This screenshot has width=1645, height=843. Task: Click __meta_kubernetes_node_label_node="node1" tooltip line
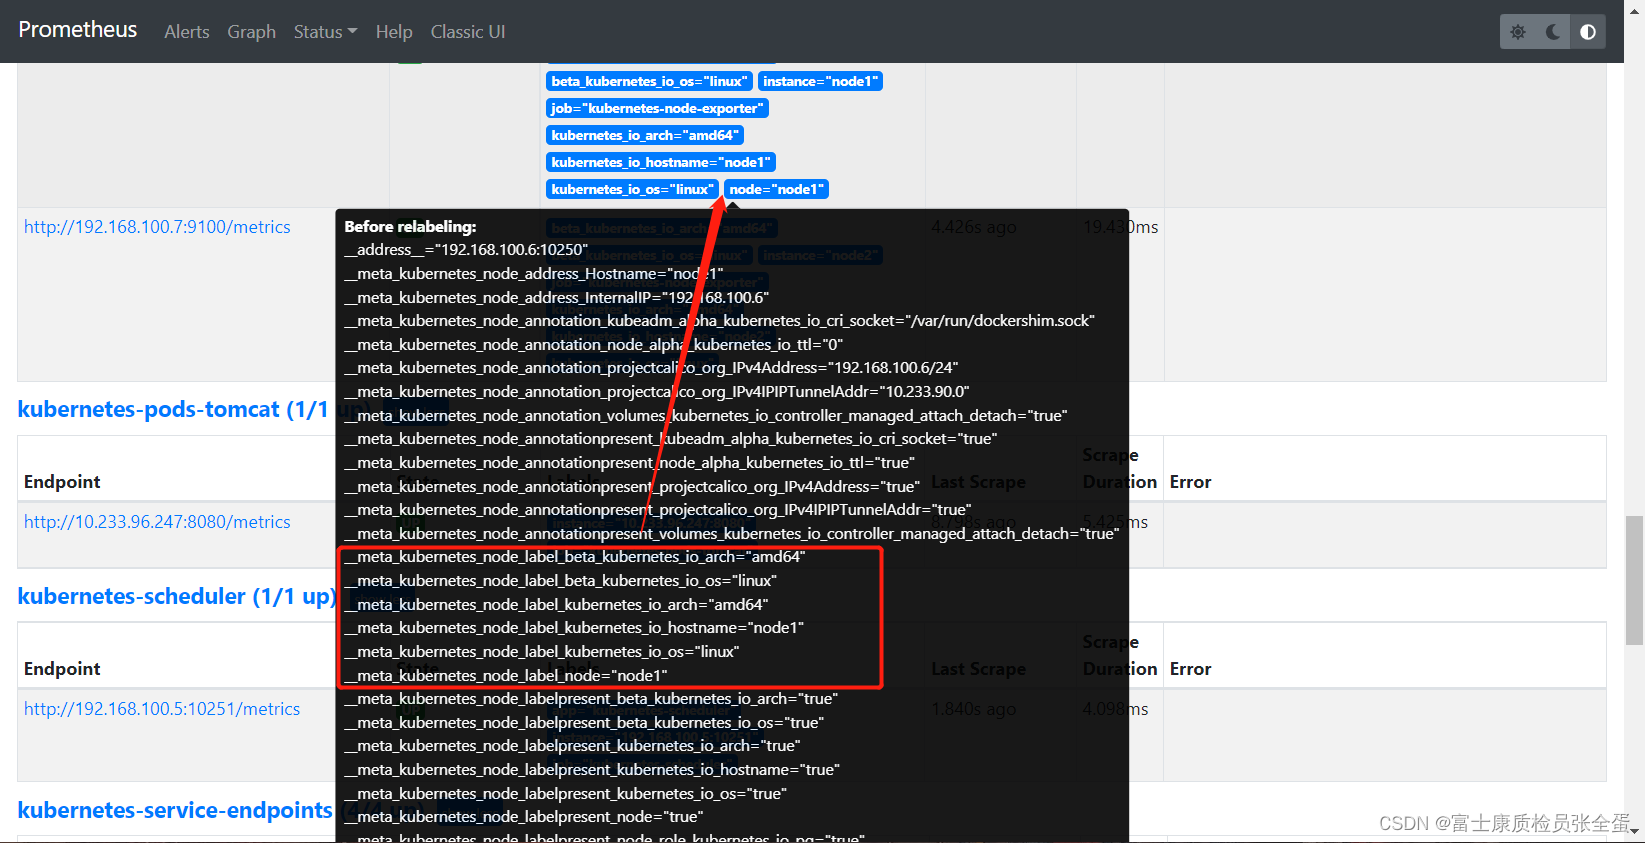[x=506, y=676]
